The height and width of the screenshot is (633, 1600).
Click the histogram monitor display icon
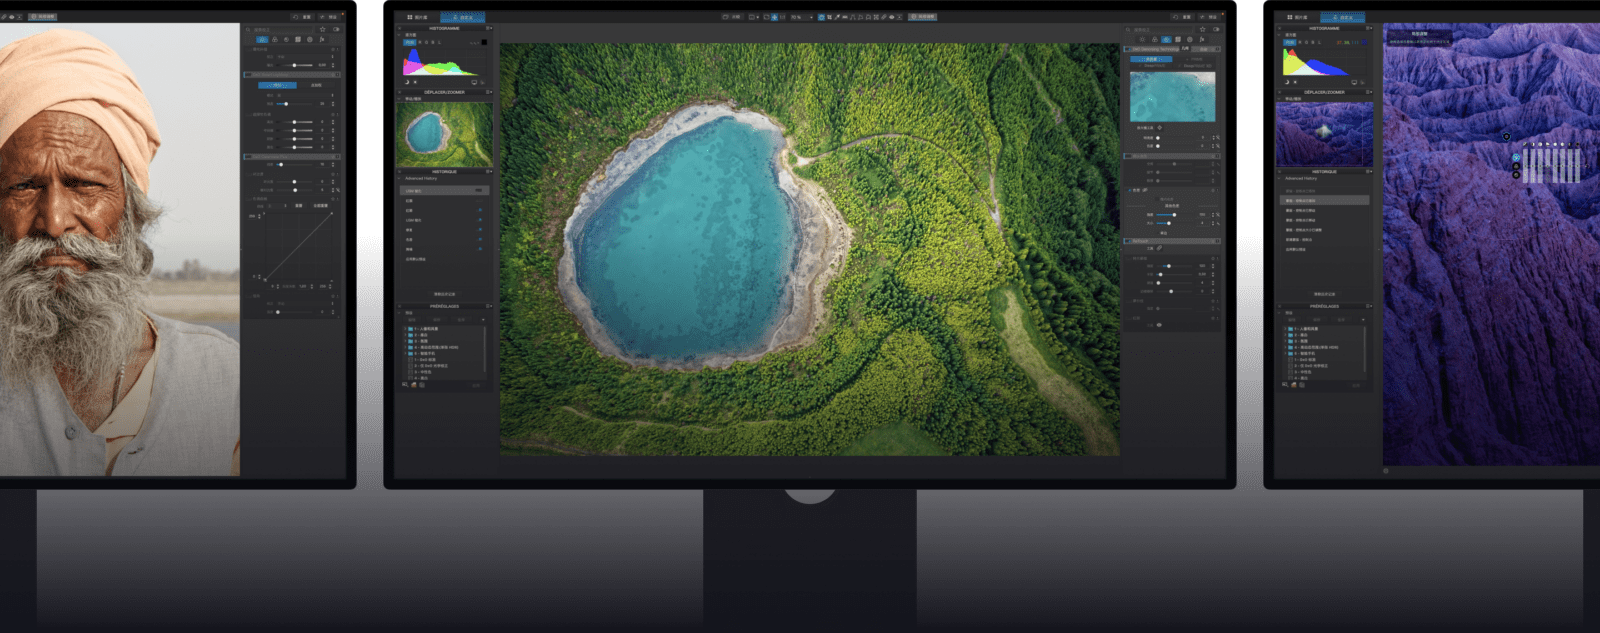coord(473,82)
